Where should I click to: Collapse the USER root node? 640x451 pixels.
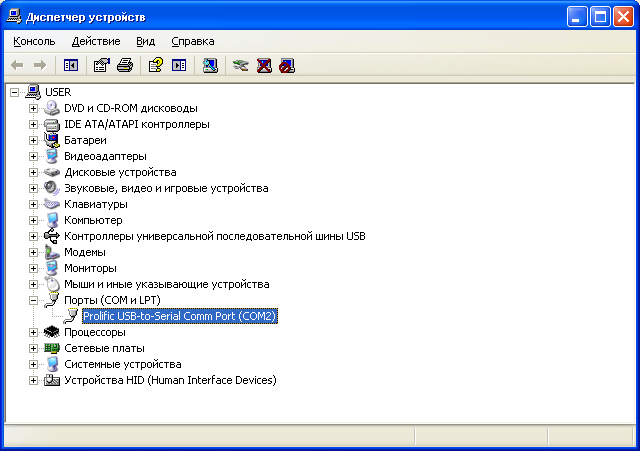pyautogui.click(x=14, y=92)
